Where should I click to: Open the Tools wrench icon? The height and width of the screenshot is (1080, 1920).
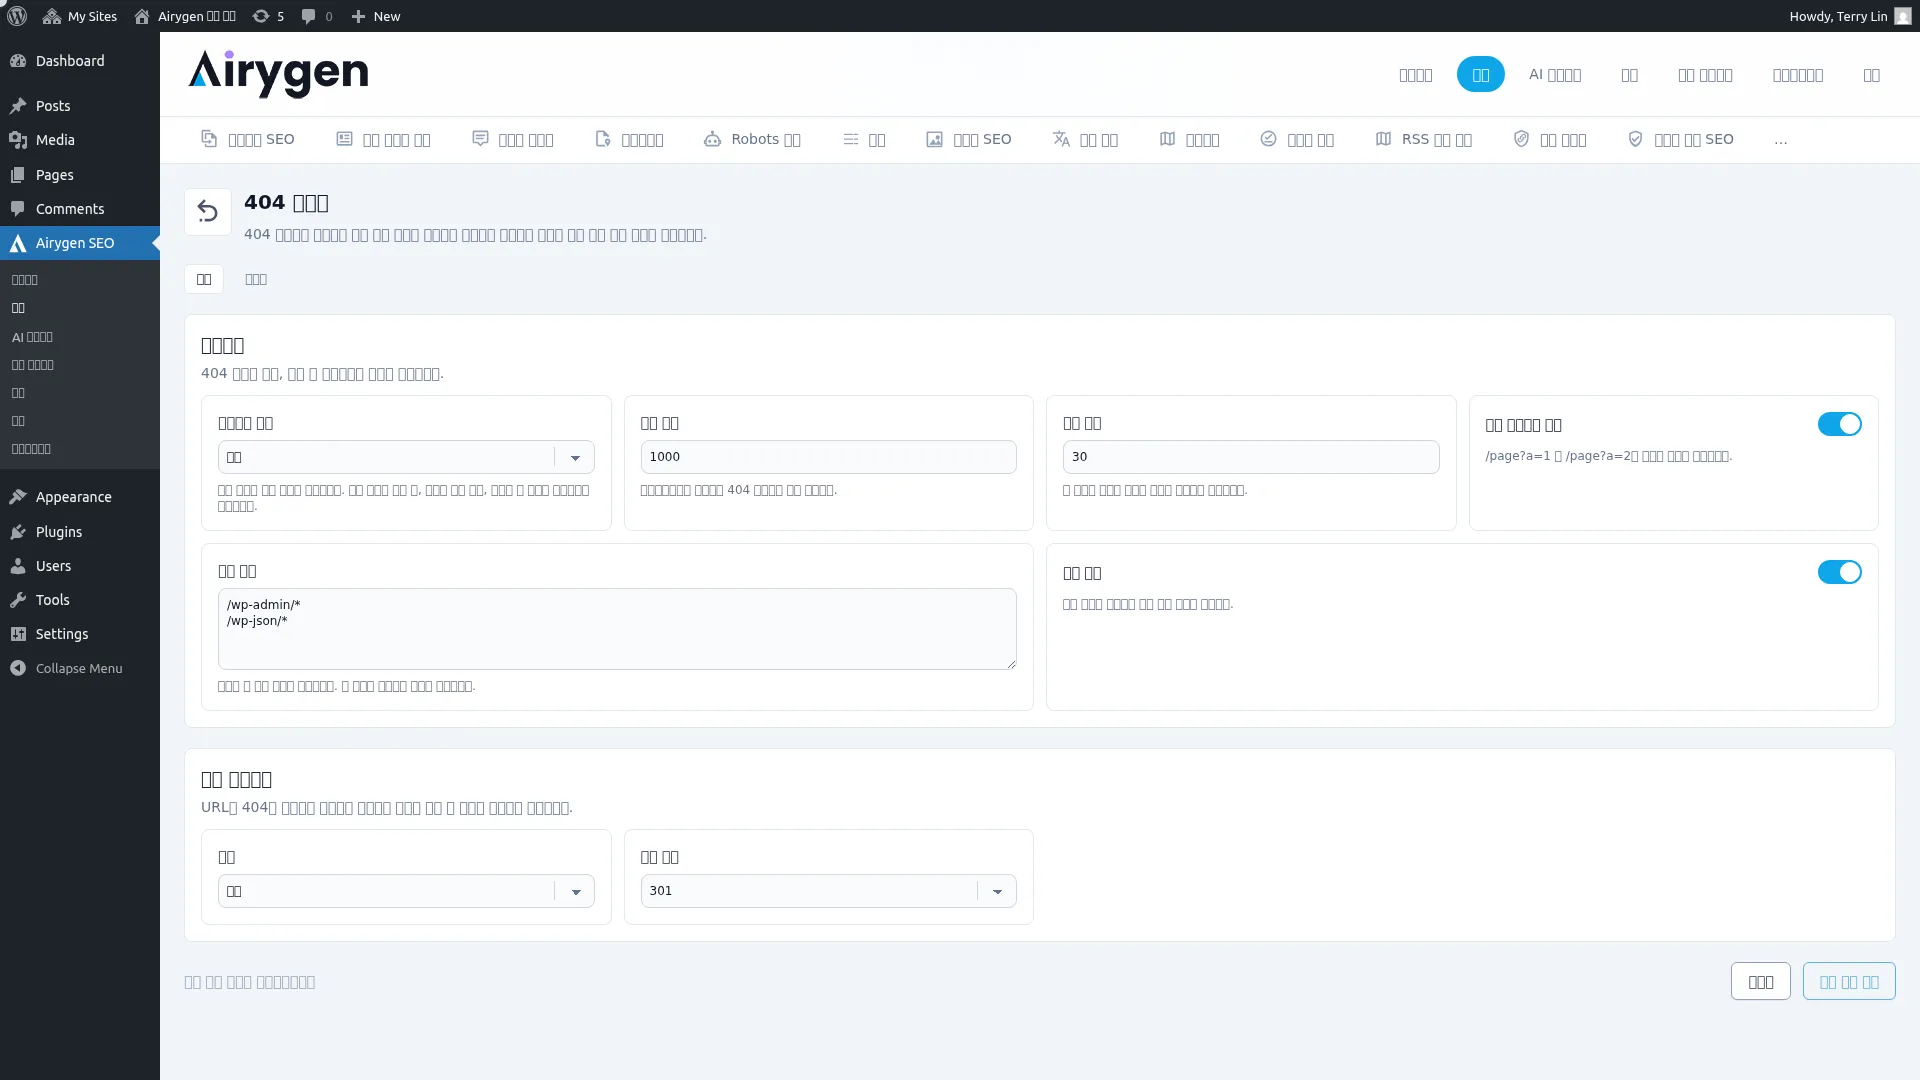[x=18, y=600]
